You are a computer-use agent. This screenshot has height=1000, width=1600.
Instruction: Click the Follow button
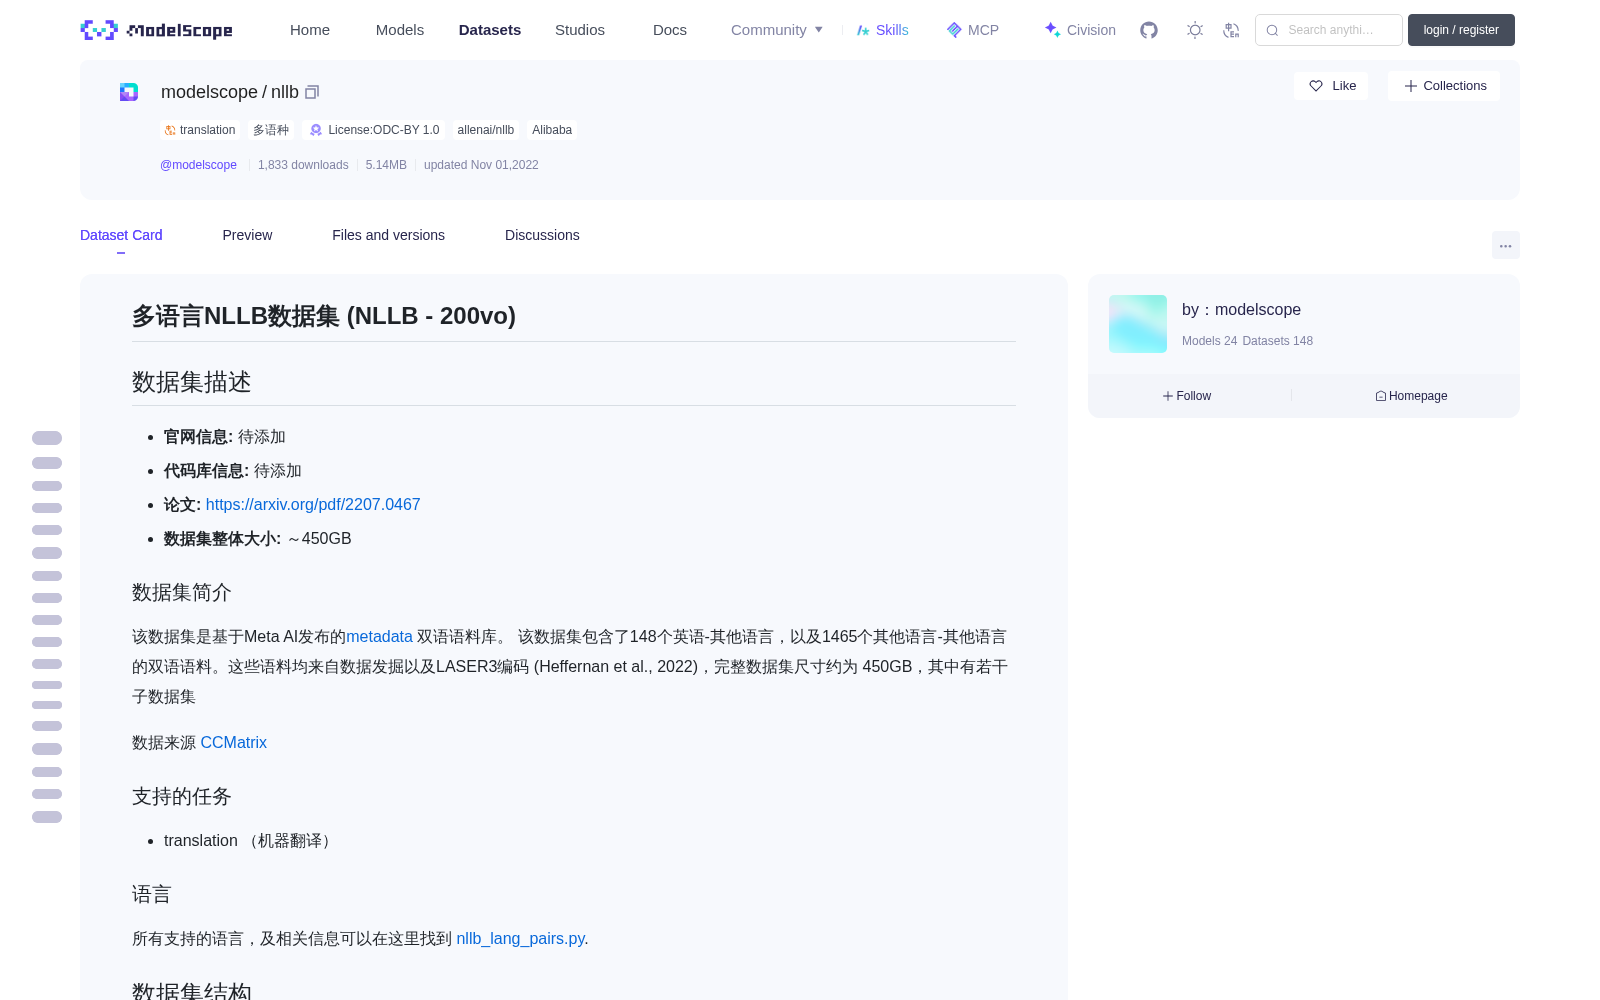point(1187,396)
